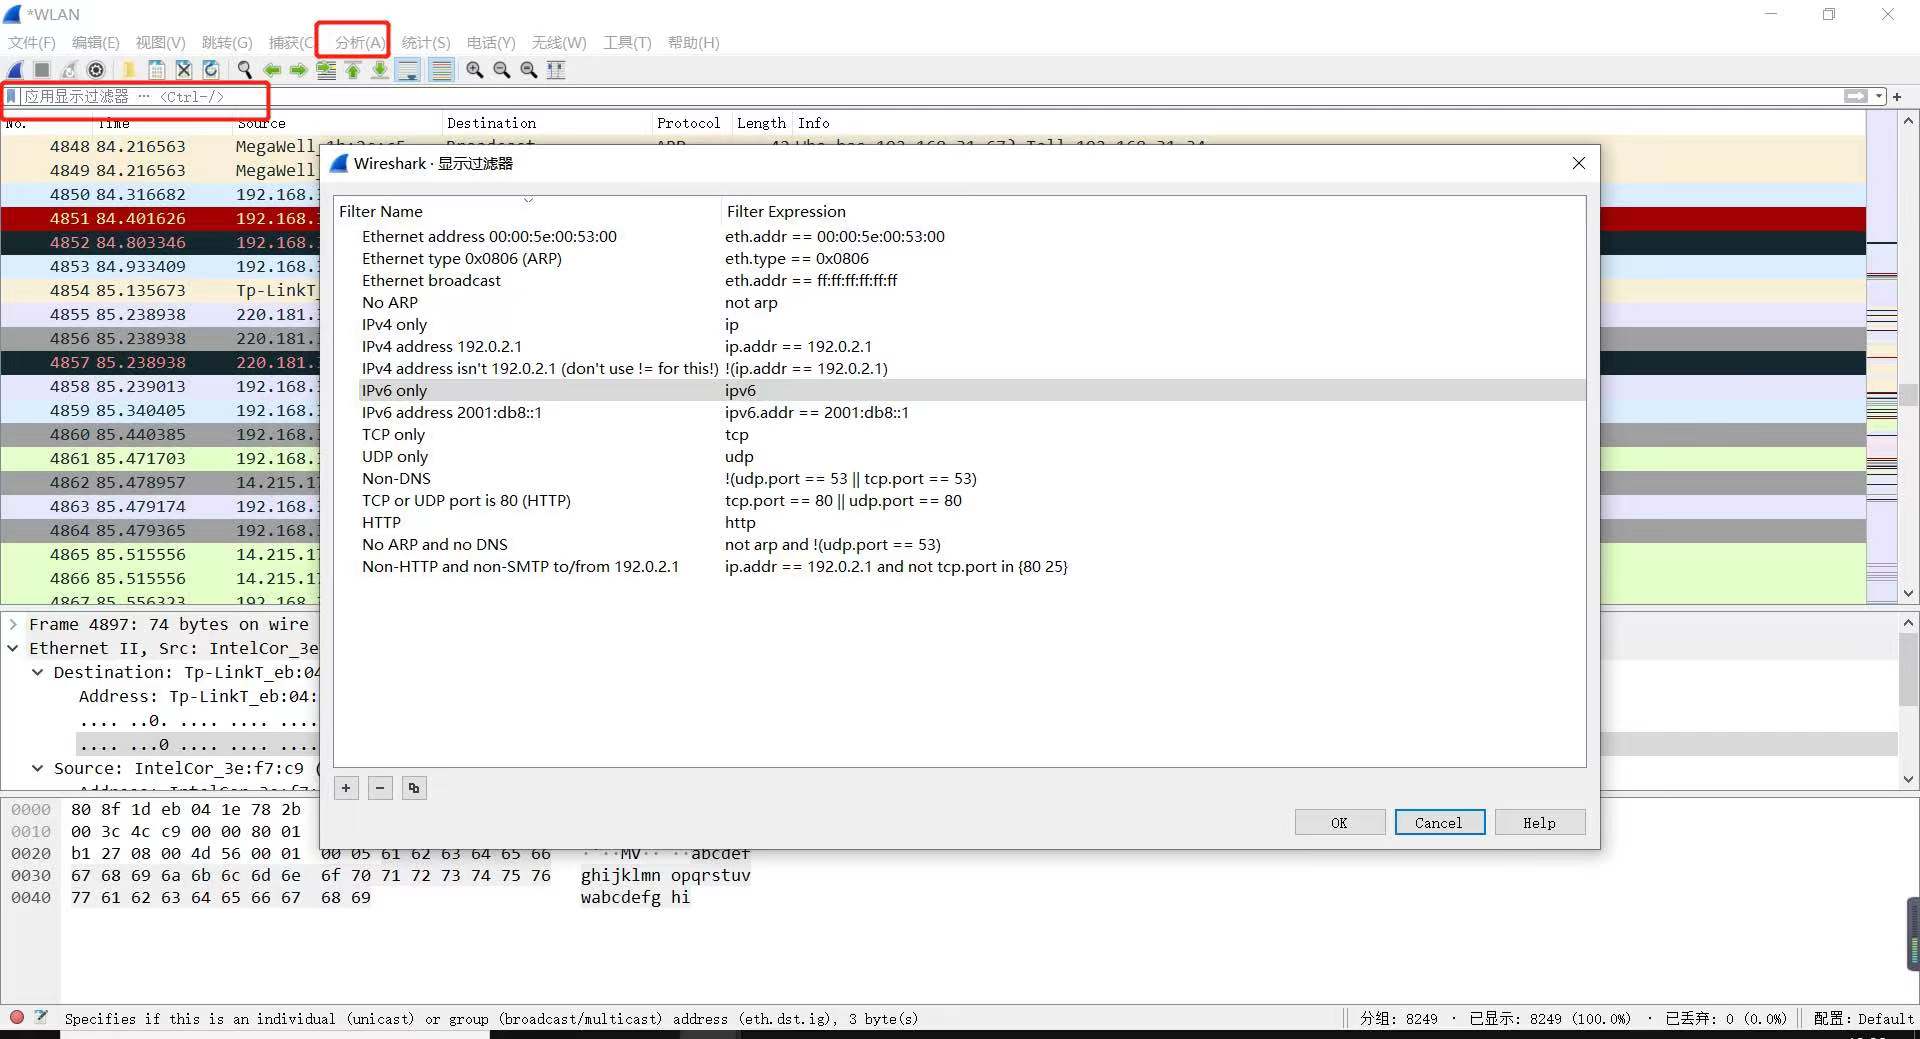
Task: Open display filter history dropdown
Action: coord(1880,96)
